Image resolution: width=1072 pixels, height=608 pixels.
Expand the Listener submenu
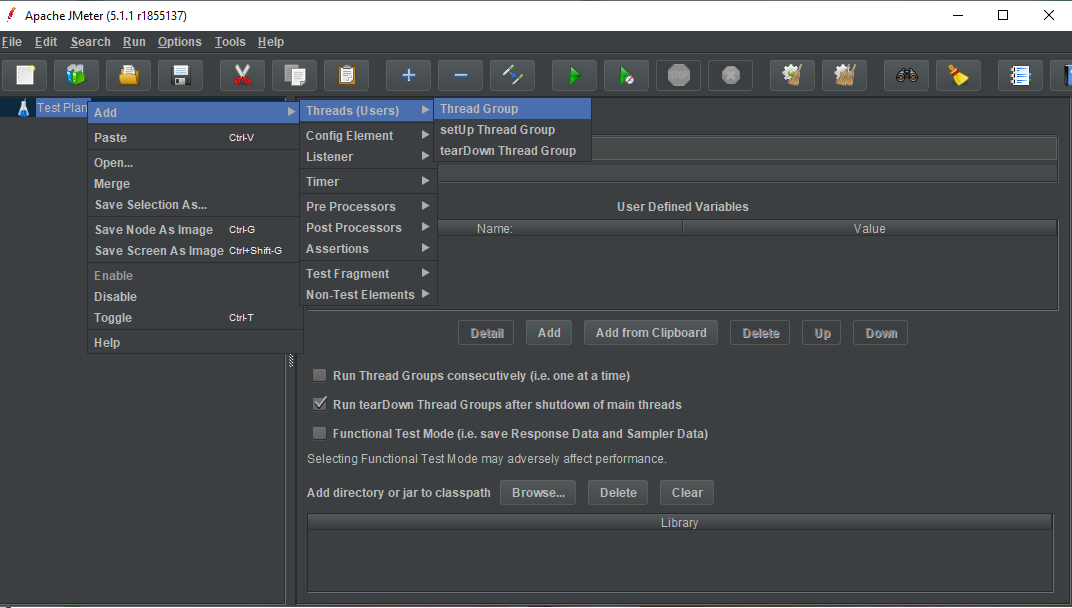click(x=368, y=157)
